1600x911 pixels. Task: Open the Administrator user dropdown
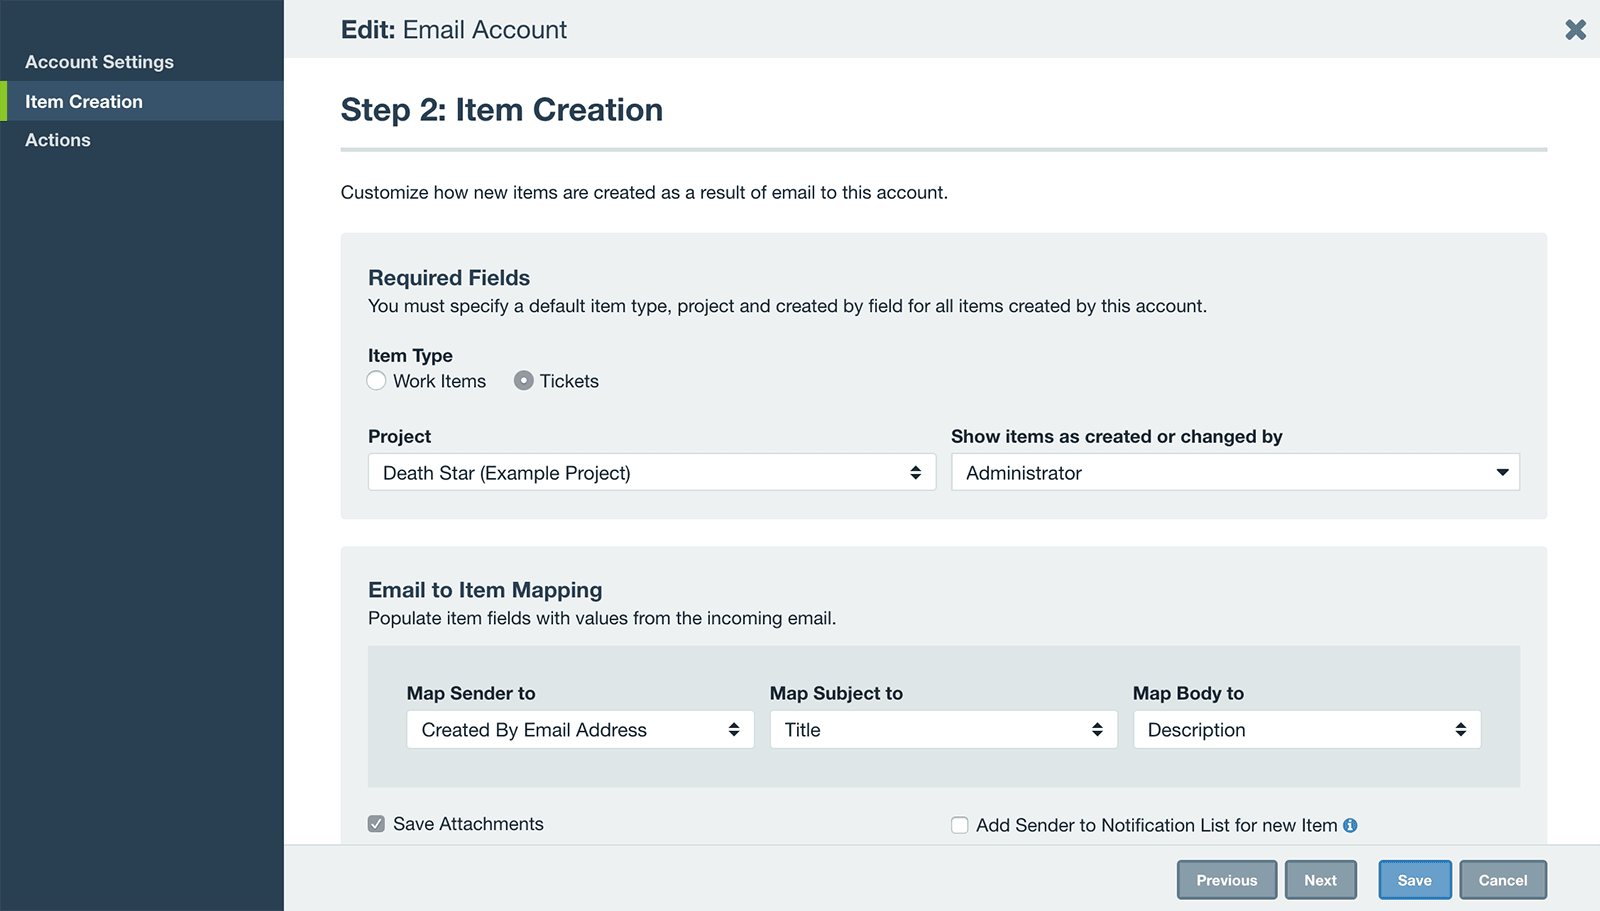1235,472
